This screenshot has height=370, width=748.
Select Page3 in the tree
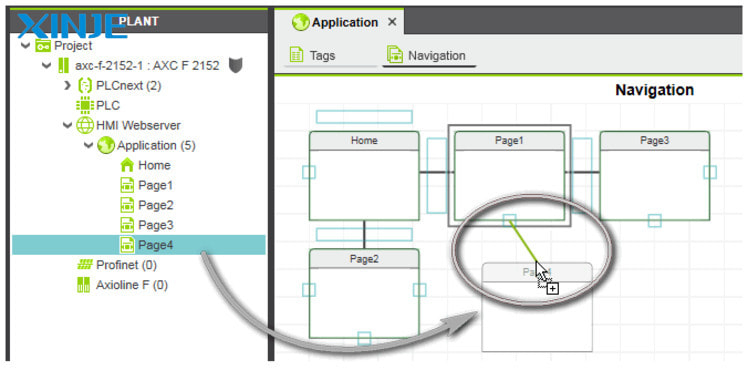pos(156,225)
